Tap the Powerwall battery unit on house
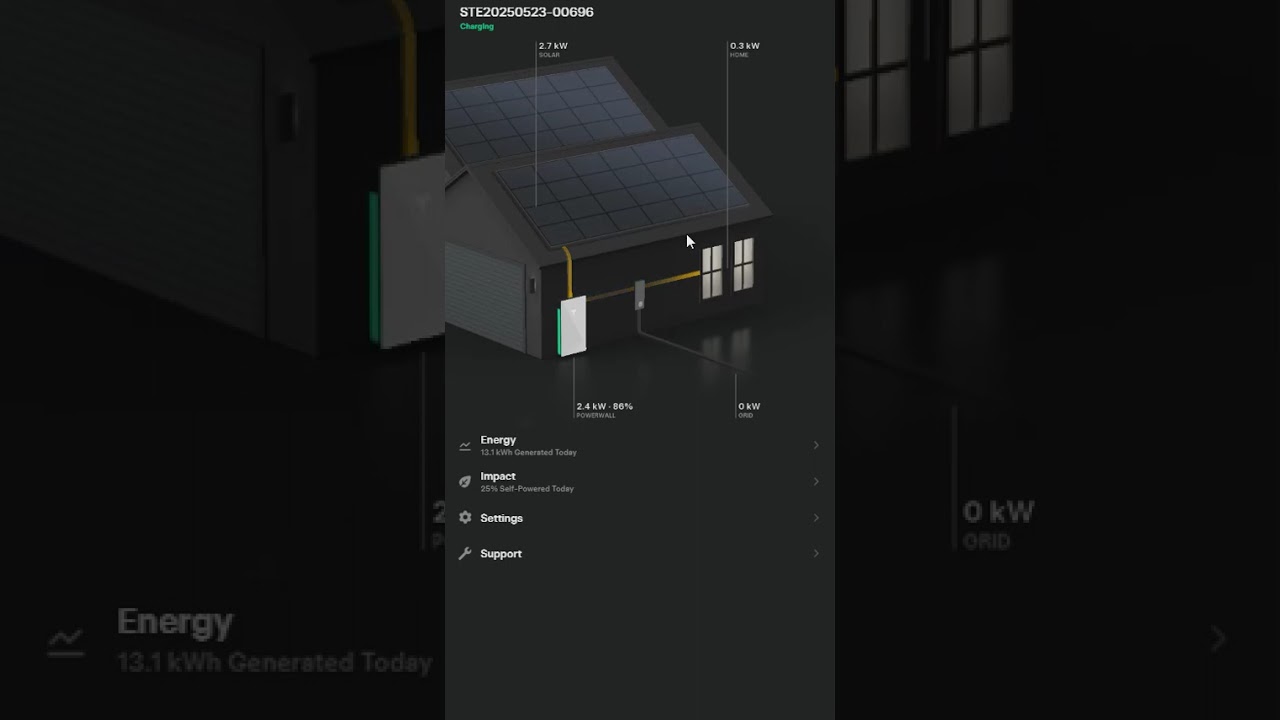Screen dimensions: 1280x720 pyautogui.click(x=572, y=326)
